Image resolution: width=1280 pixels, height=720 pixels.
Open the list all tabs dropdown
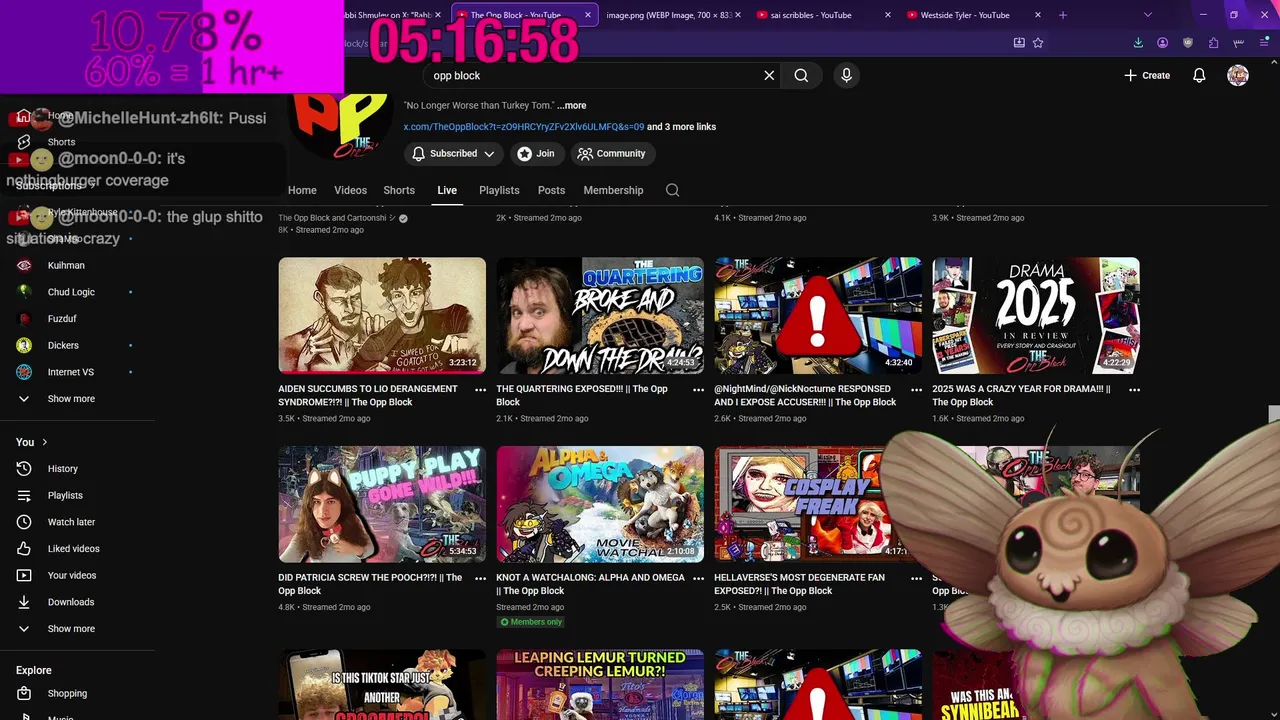[x=1147, y=15]
